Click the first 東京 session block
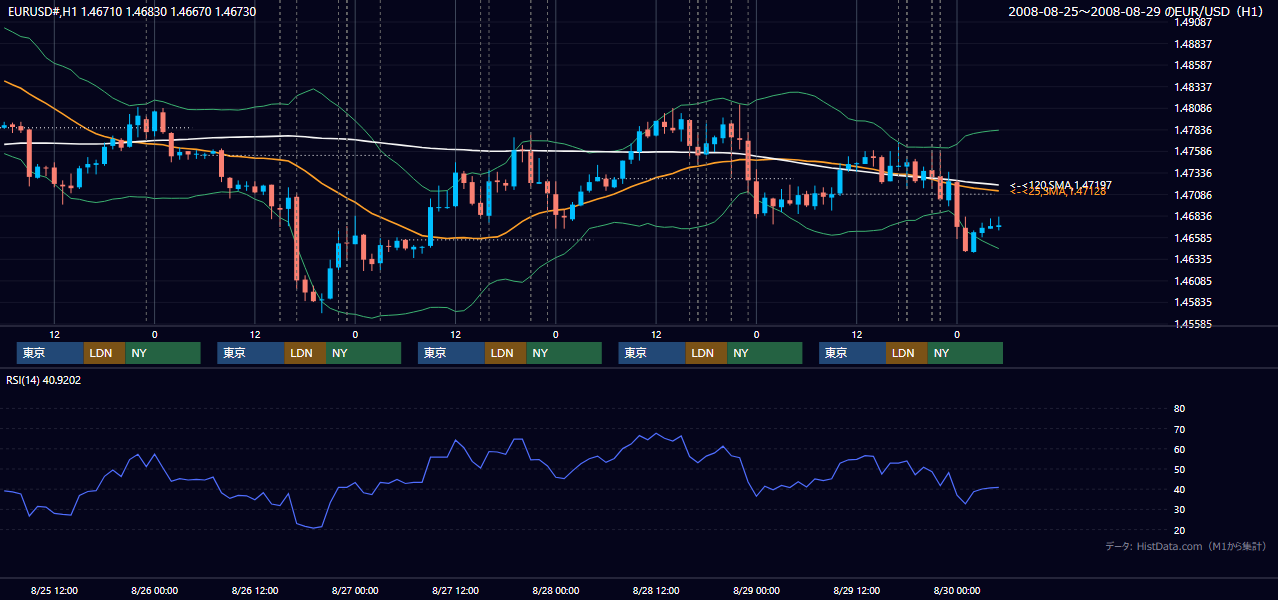Viewport: 1278px width, 600px height. [50, 353]
